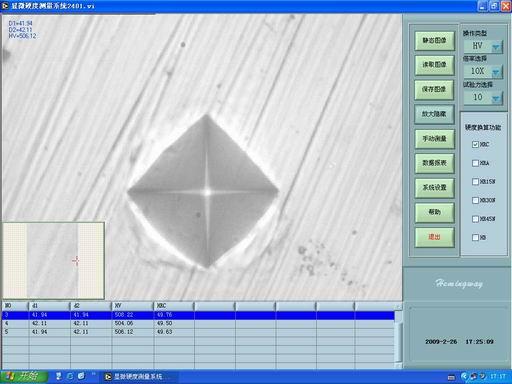Click the d1 column header
This screenshot has height=384, width=512.
click(x=49, y=306)
